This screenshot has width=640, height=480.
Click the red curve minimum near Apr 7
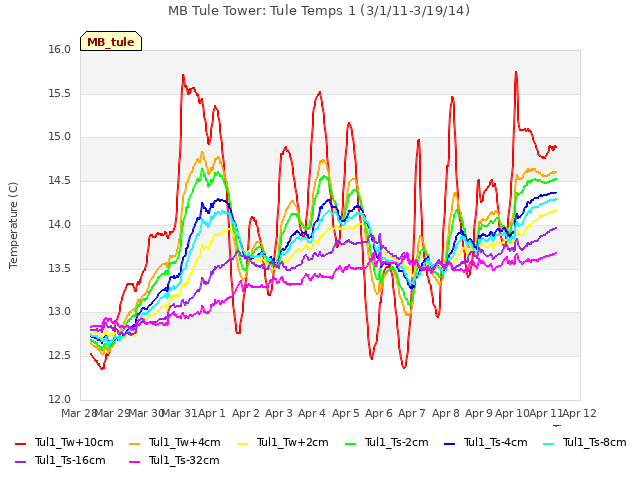point(404,368)
